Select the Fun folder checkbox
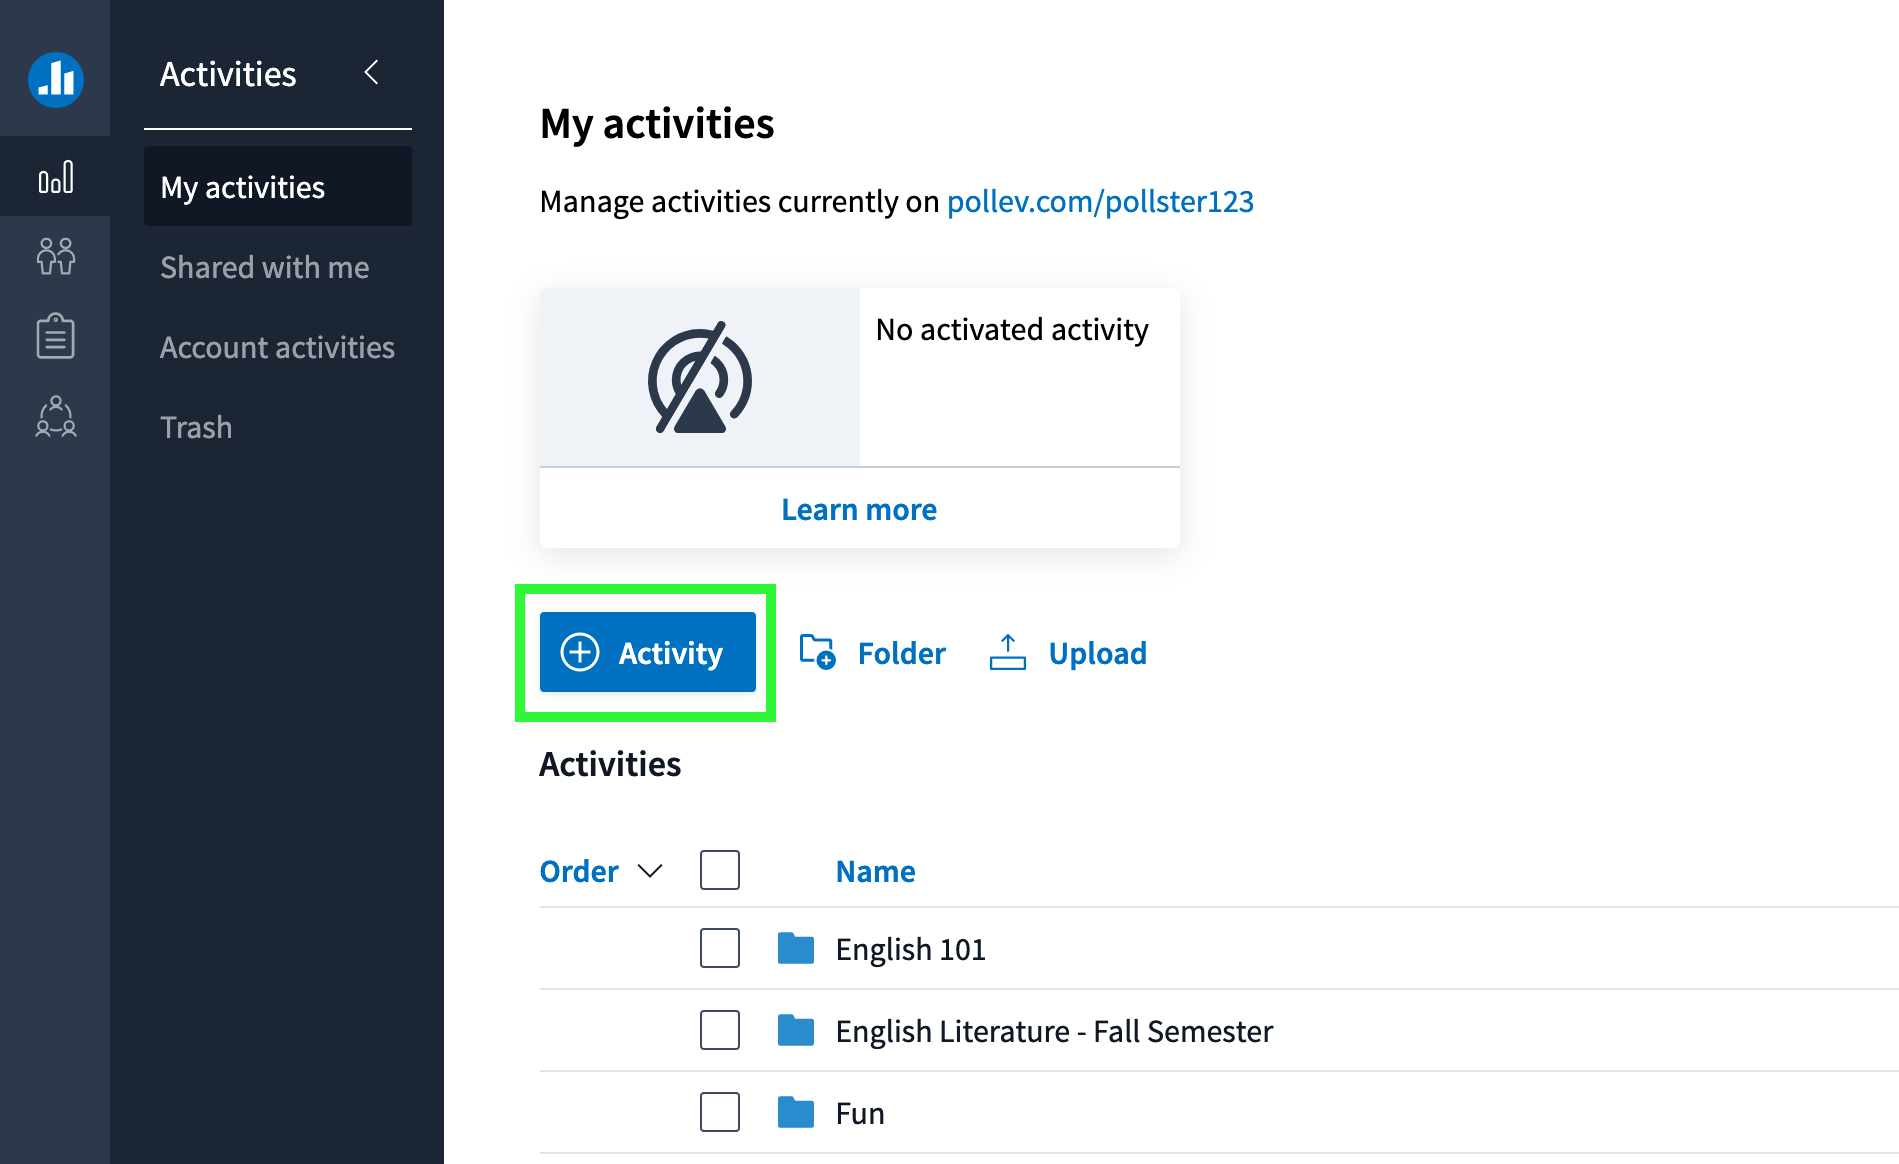 point(719,1112)
